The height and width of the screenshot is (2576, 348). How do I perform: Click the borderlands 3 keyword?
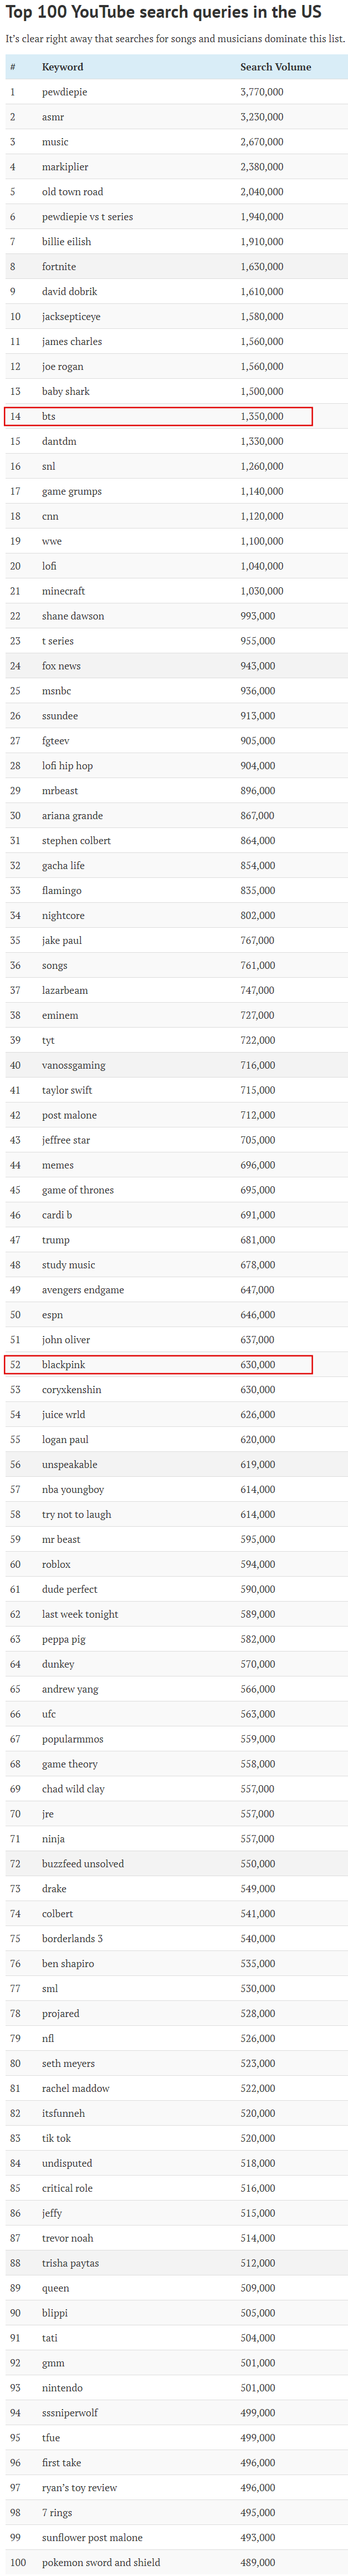coord(72,1938)
